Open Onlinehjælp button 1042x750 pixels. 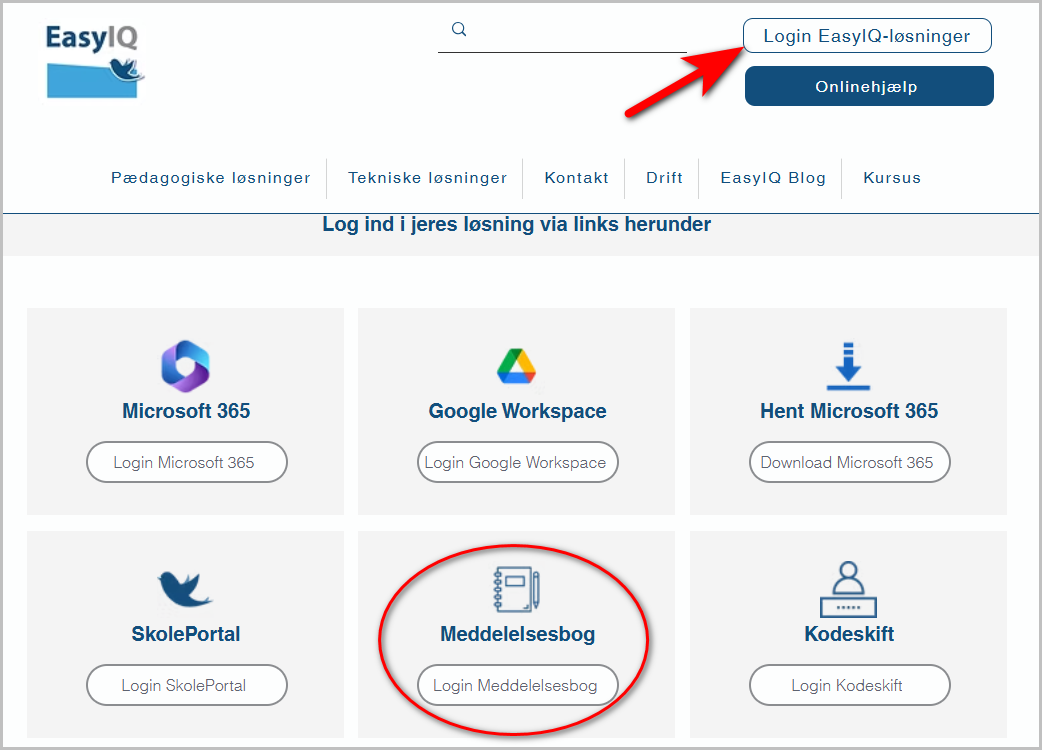coord(869,86)
